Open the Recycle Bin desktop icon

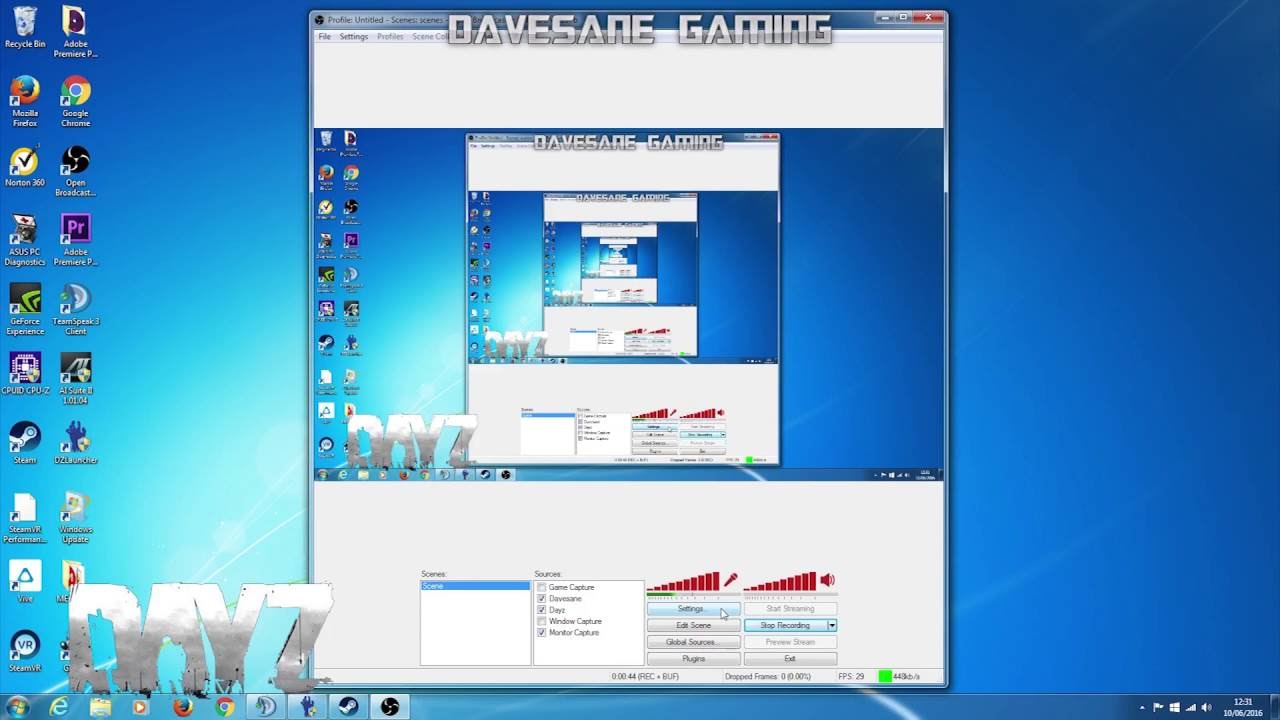pyautogui.click(x=25, y=27)
